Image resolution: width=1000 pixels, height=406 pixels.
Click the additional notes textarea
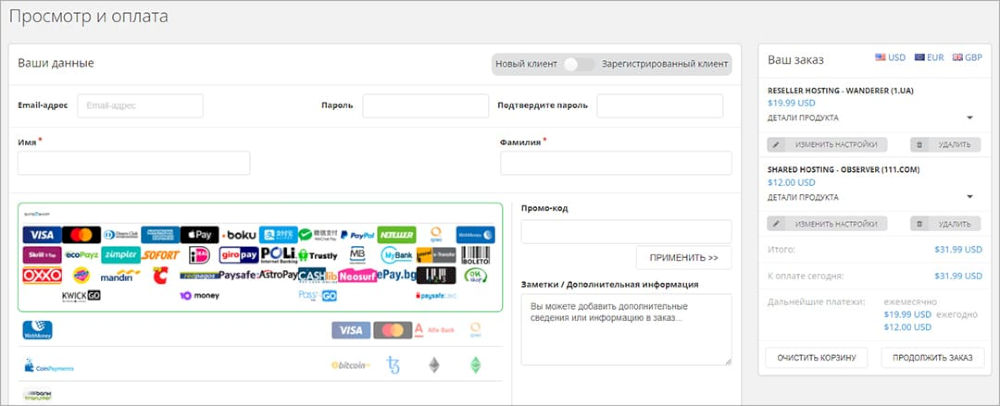click(x=626, y=330)
